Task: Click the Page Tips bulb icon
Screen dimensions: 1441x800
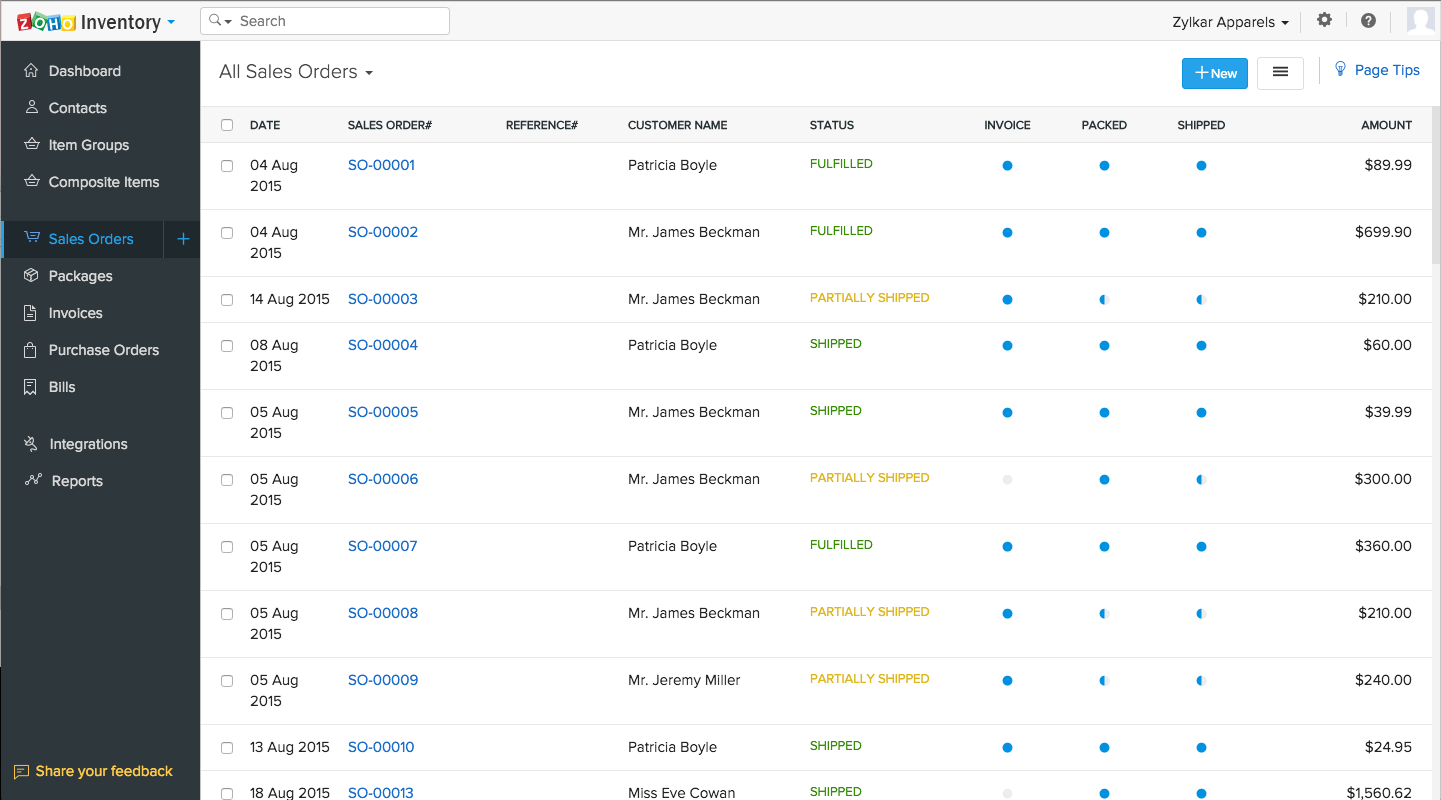Action: [x=1340, y=69]
